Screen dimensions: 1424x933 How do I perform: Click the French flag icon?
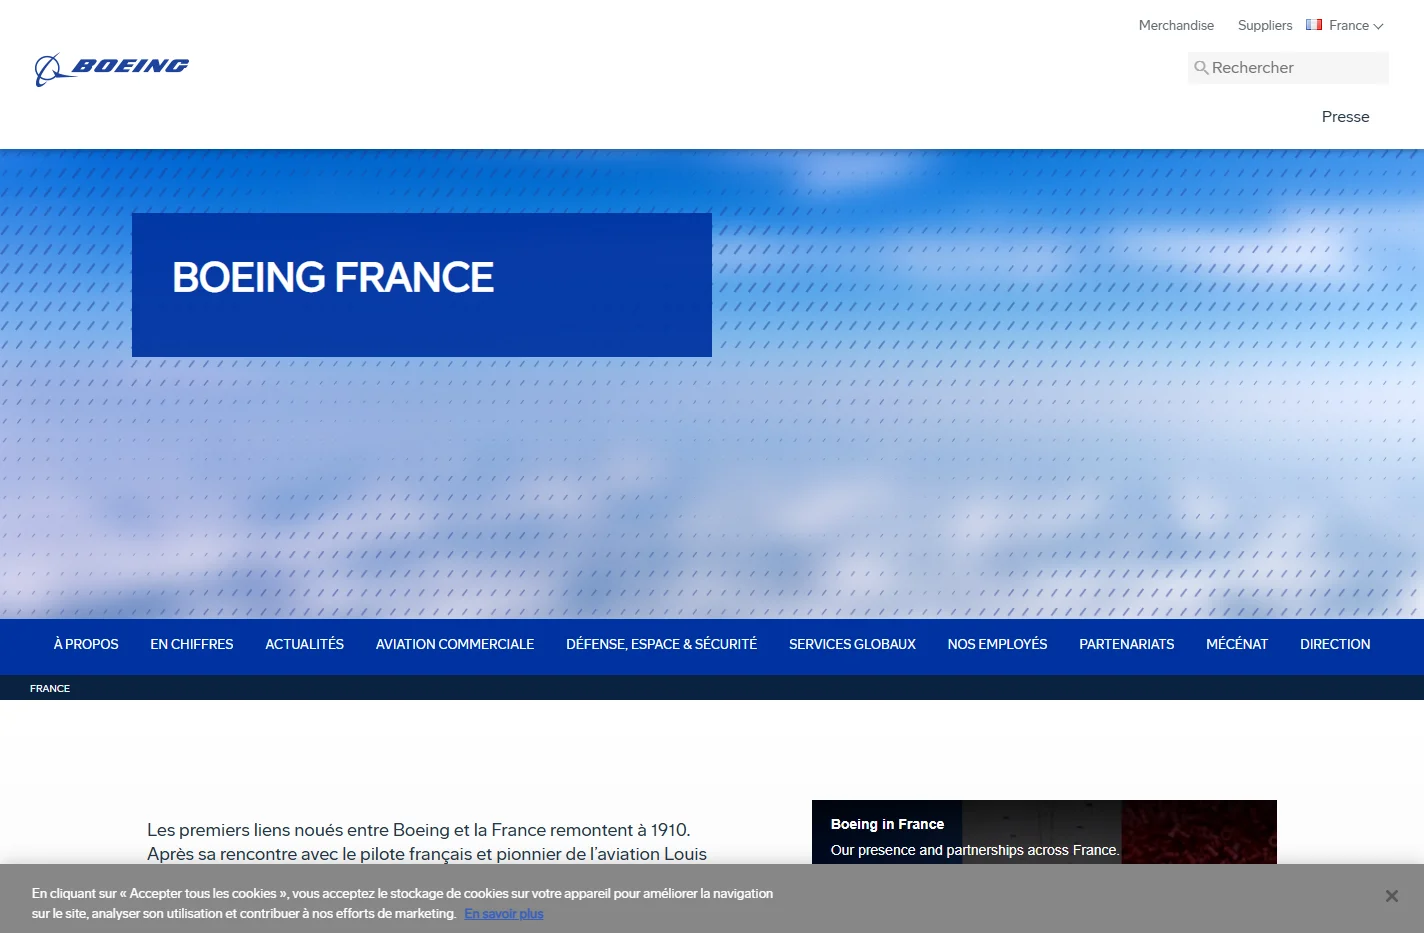pos(1314,25)
